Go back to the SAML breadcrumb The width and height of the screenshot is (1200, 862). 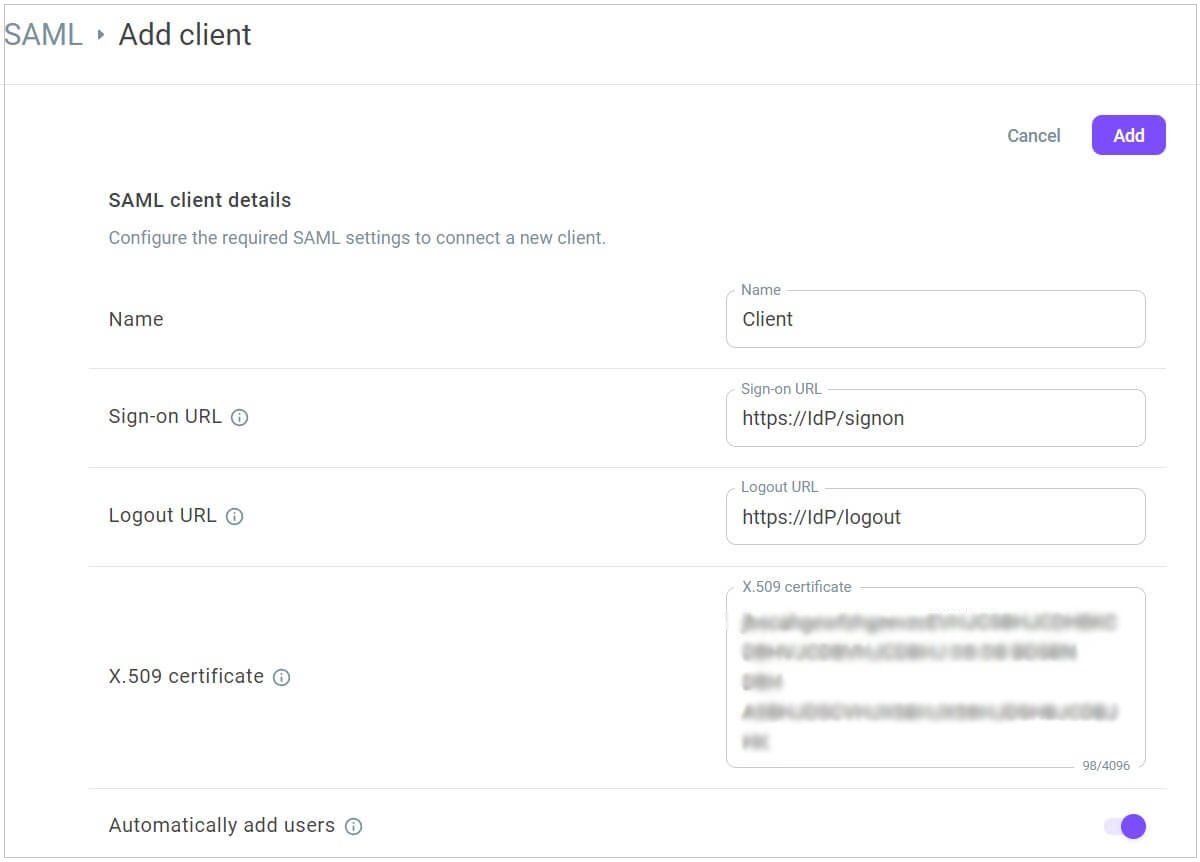click(43, 35)
